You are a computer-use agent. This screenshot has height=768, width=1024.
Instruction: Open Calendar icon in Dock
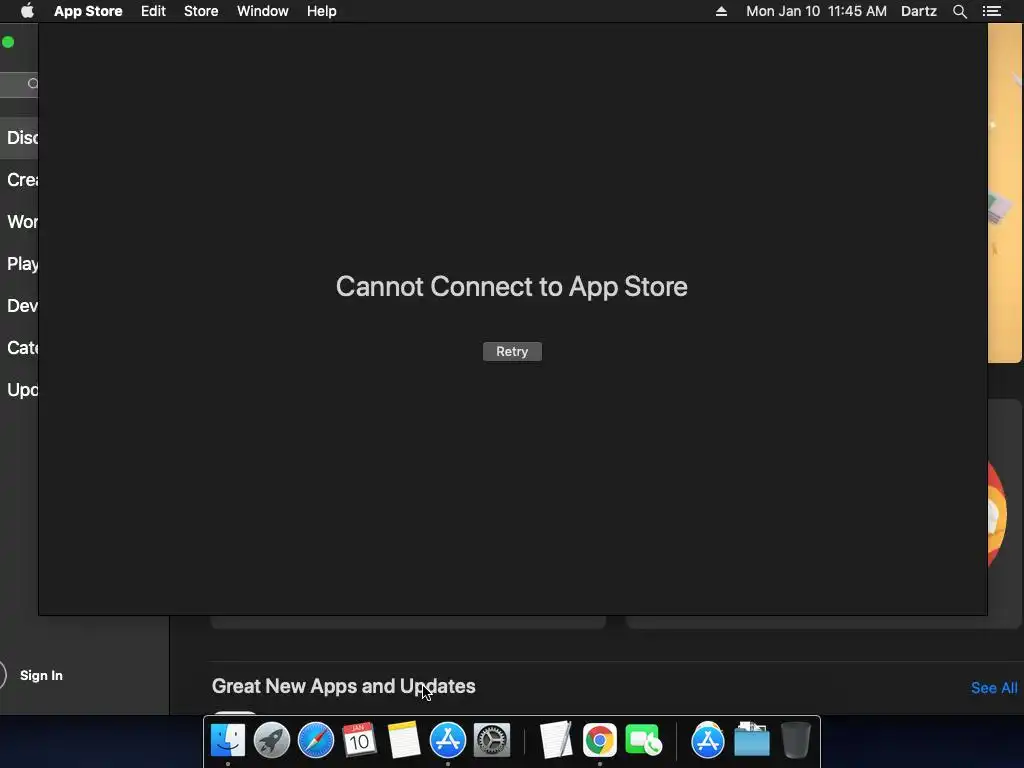(x=360, y=741)
